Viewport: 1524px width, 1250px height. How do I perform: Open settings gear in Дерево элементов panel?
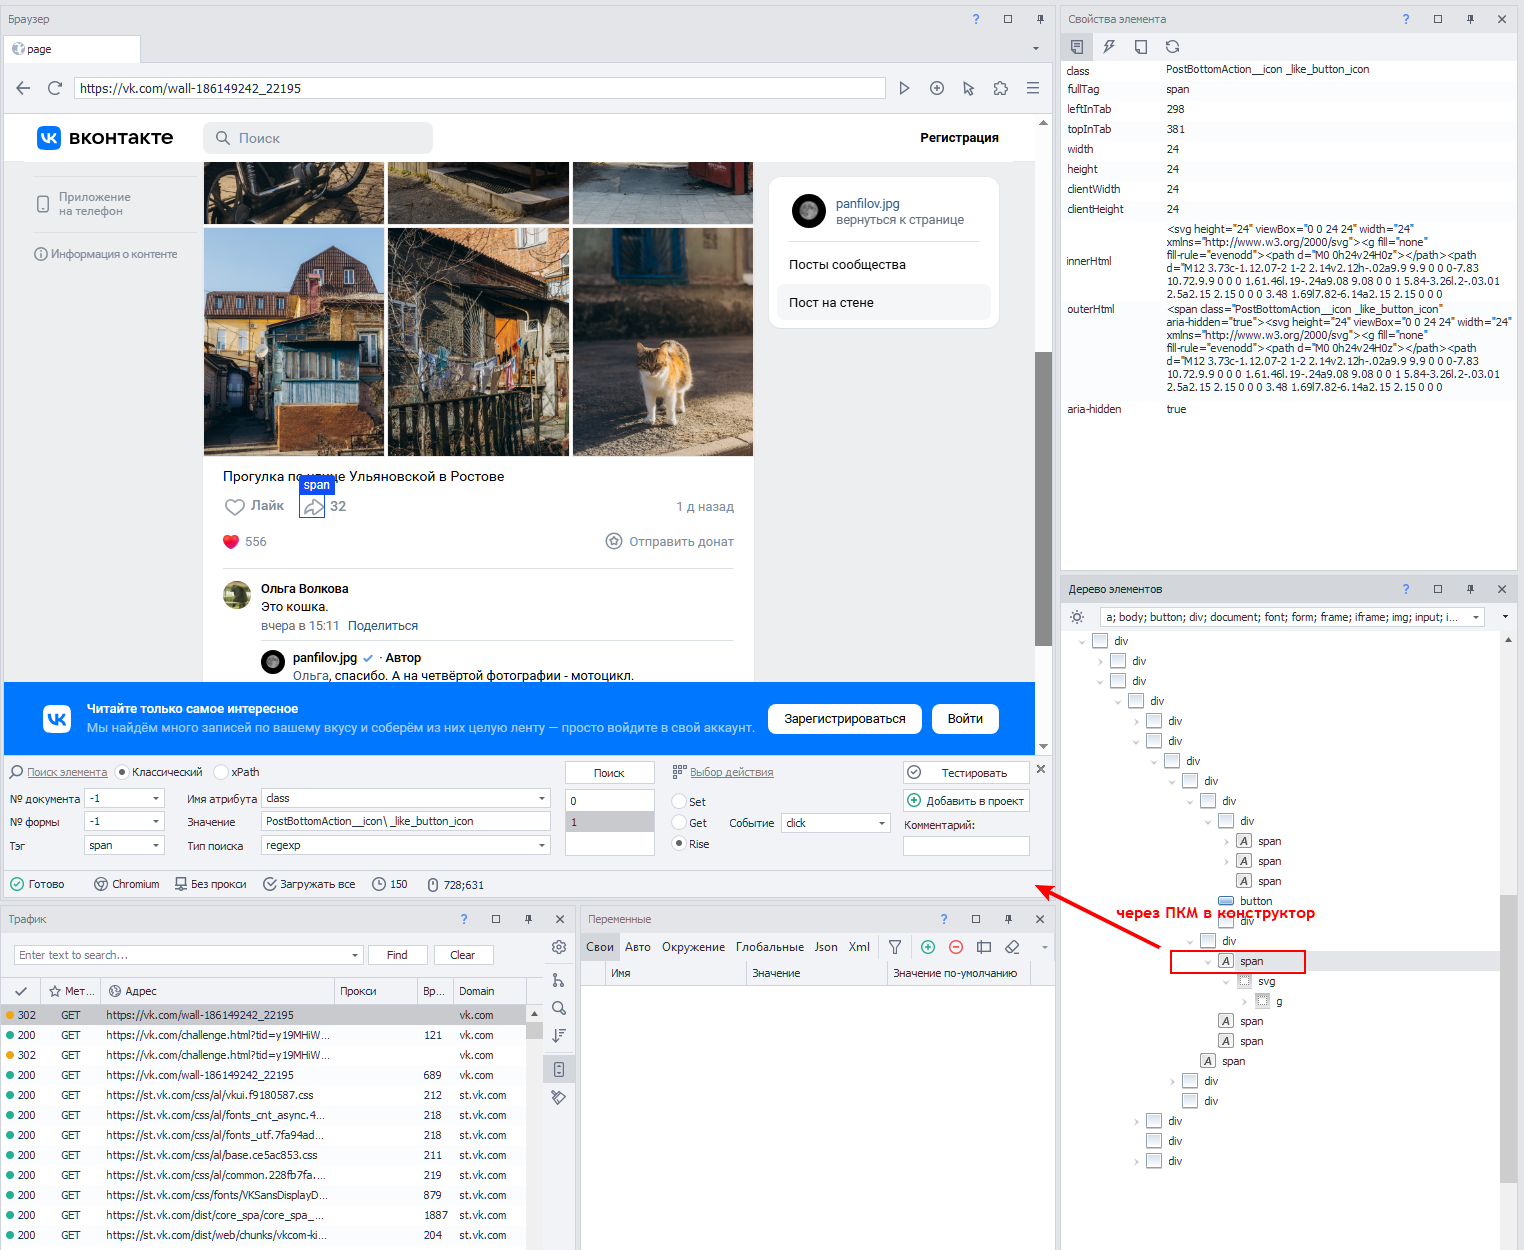[1077, 617]
